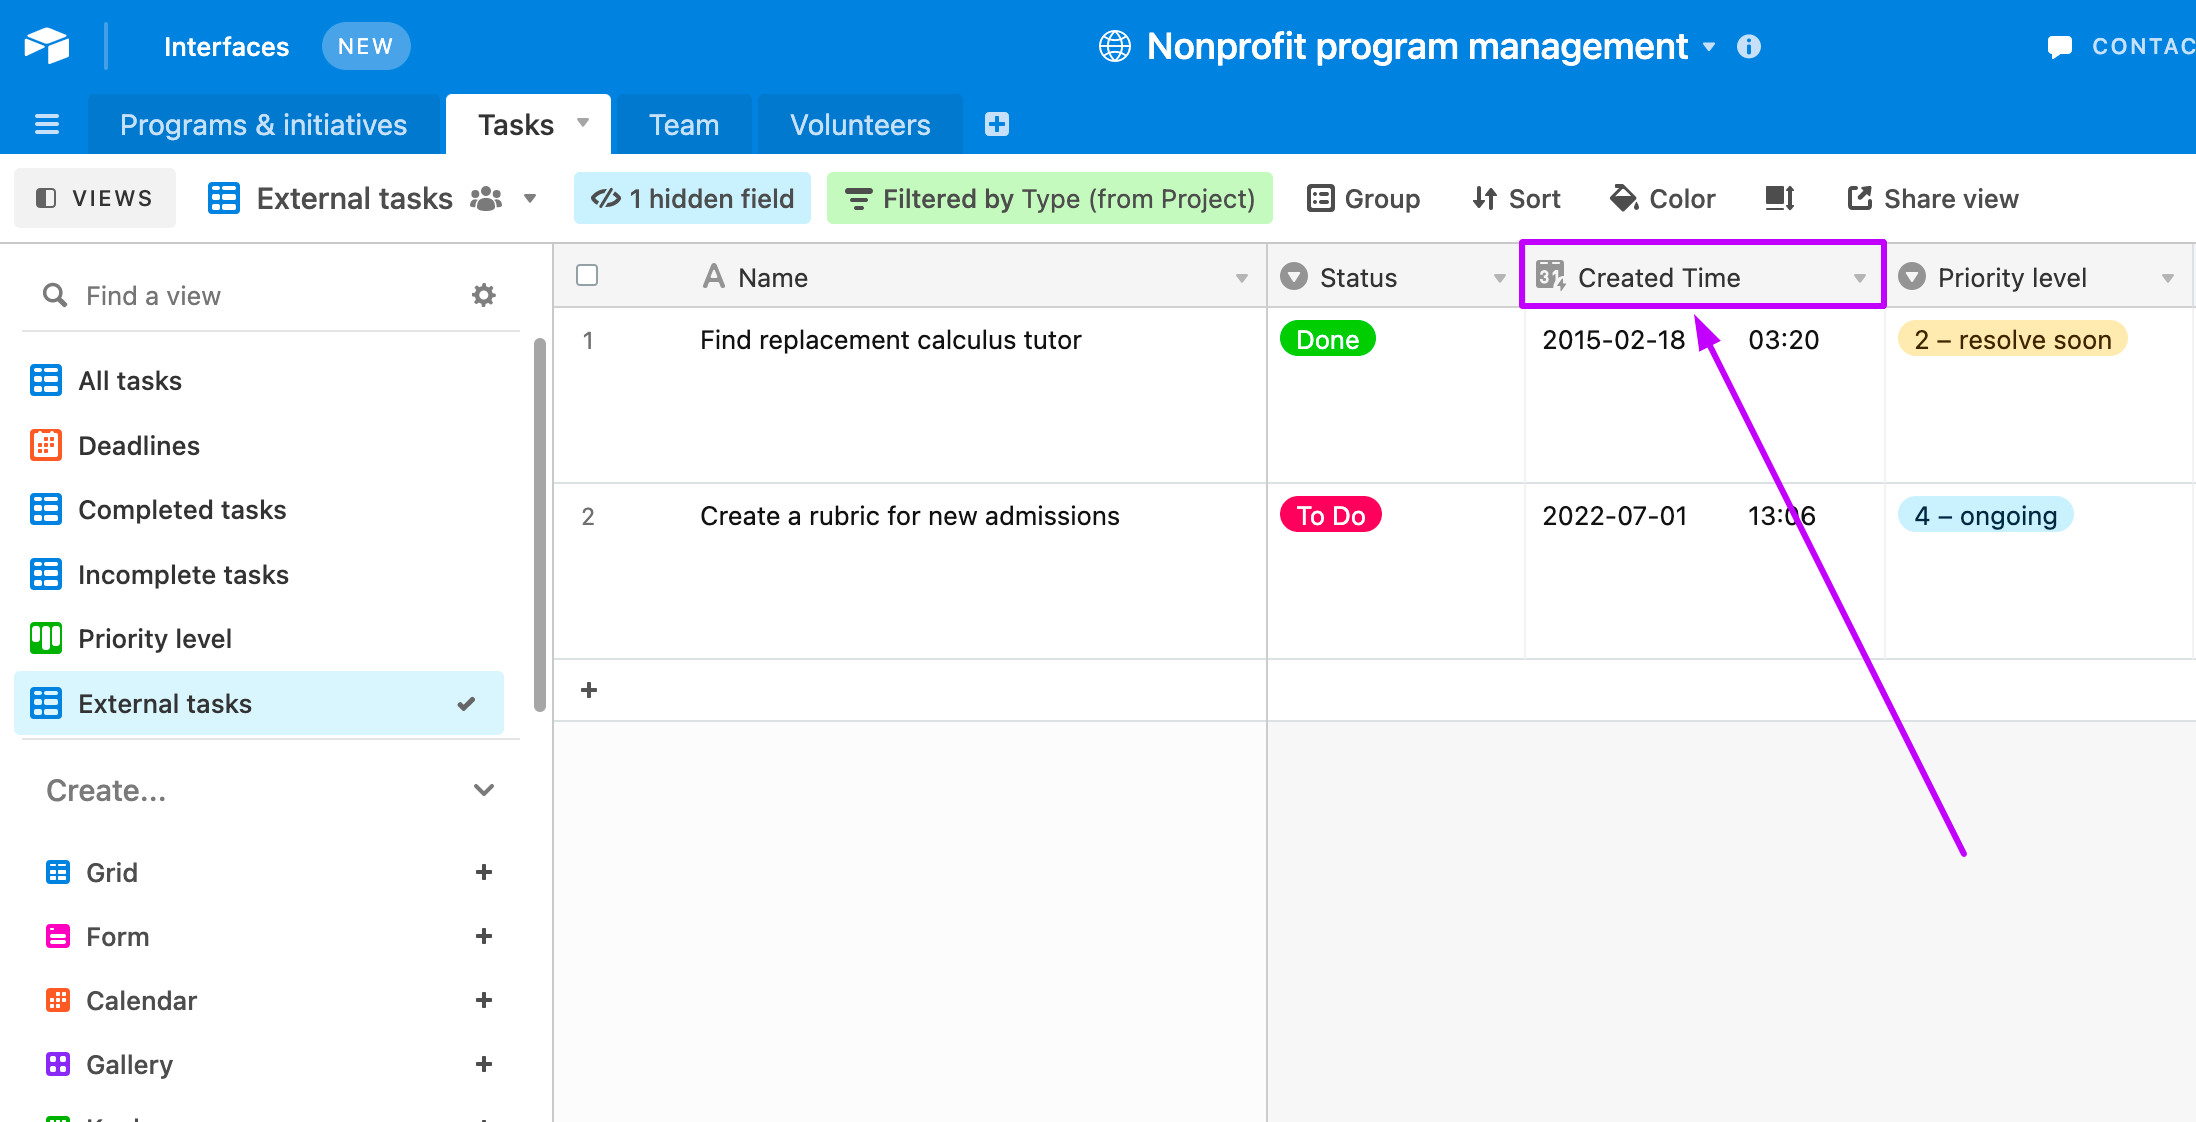Open External tasks view dropdown arrow
The width and height of the screenshot is (2196, 1122).
(x=530, y=199)
